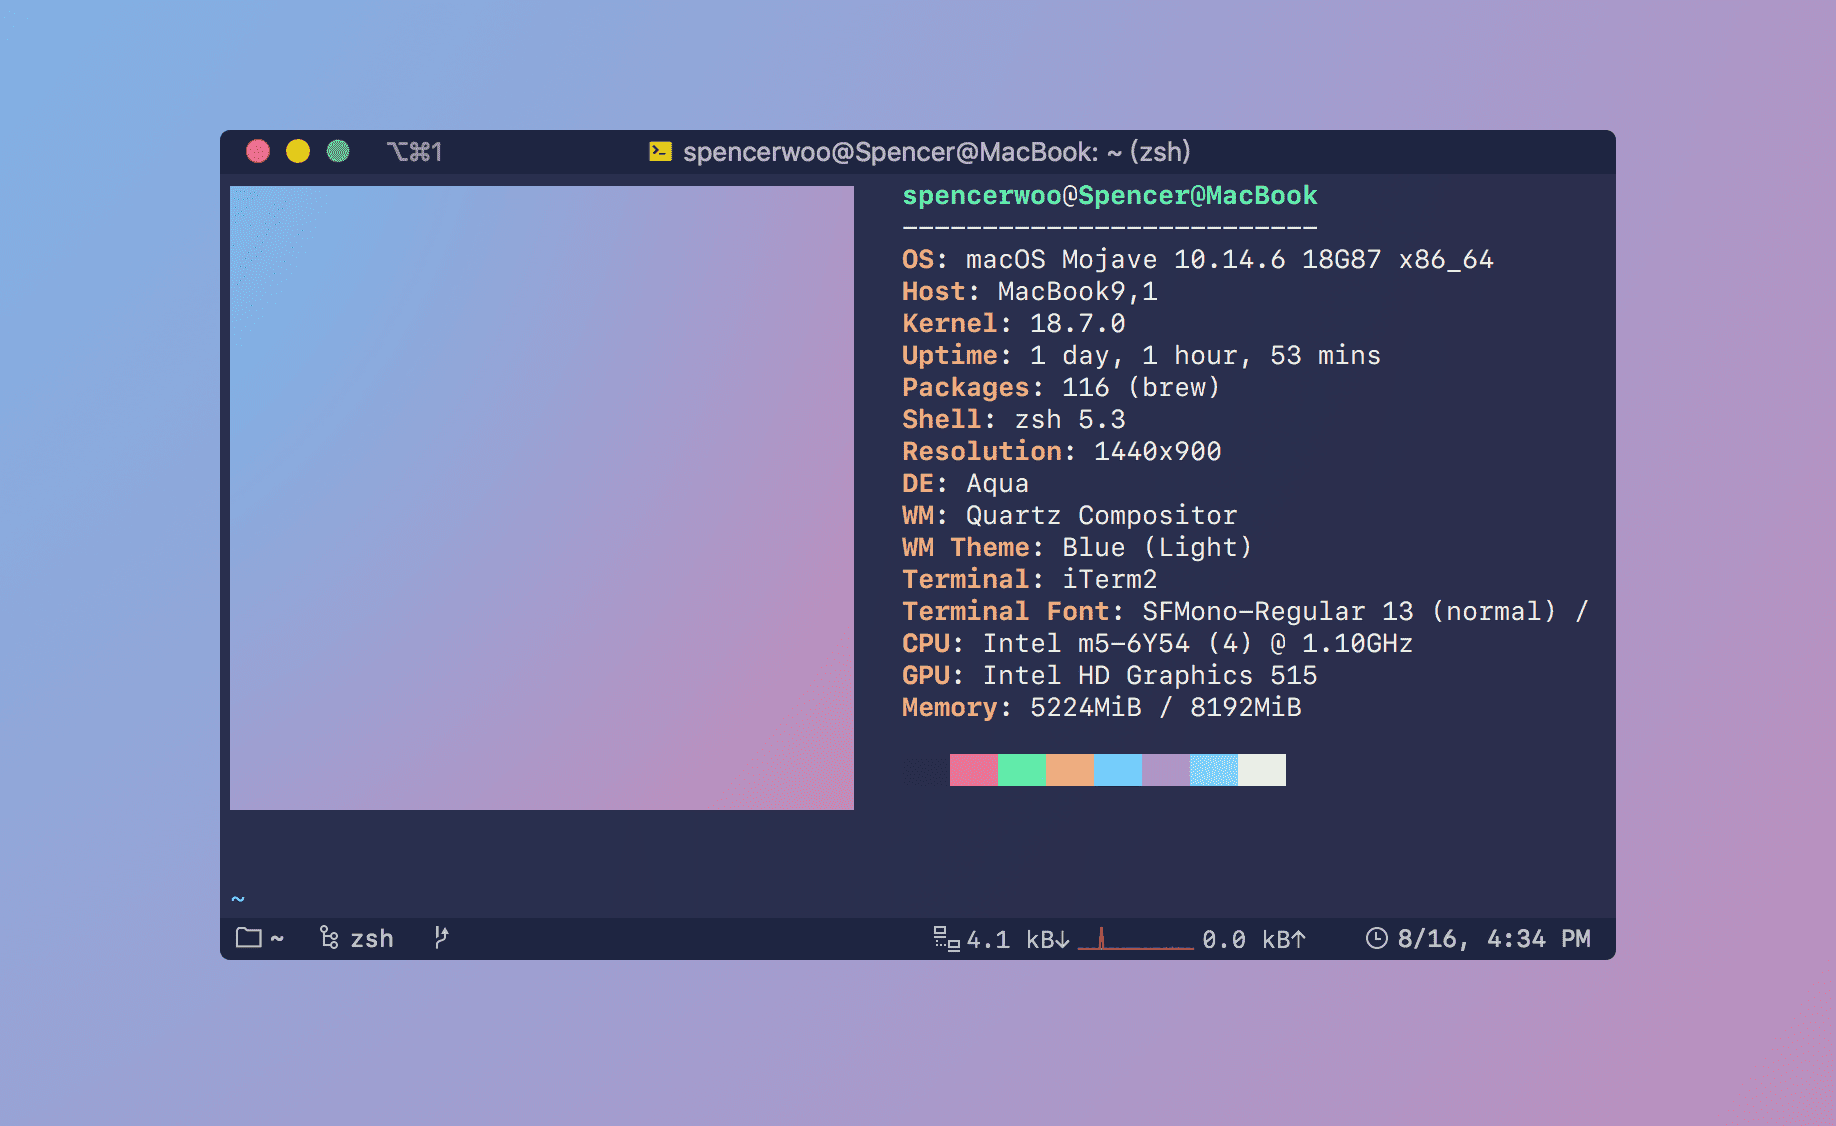Click the process tree icon beside zsh
This screenshot has height=1126, width=1836.
[329, 938]
